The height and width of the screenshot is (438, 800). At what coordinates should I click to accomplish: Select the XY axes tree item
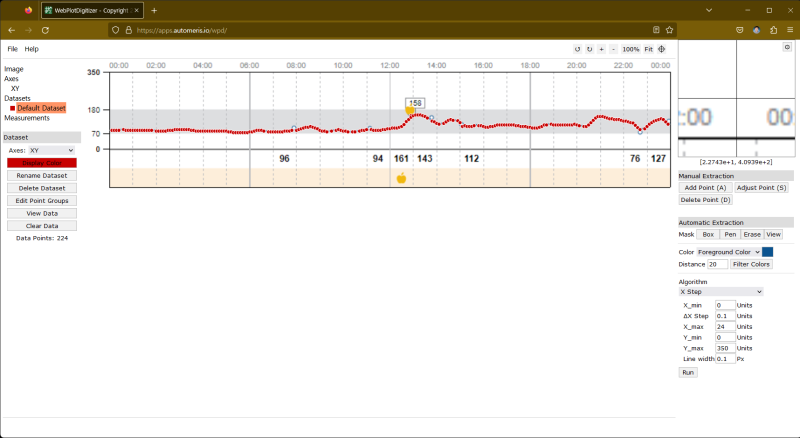point(15,88)
